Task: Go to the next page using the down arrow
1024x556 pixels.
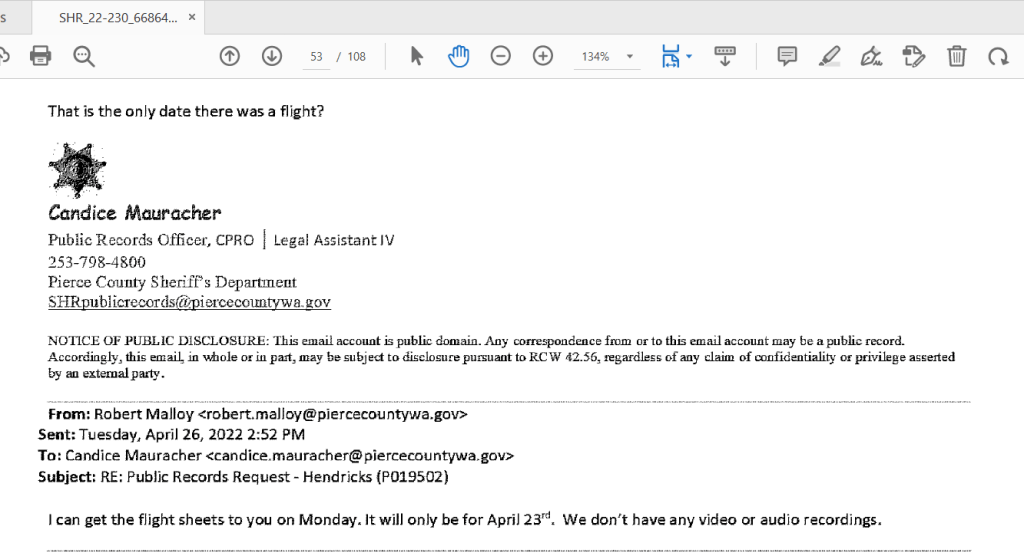Action: click(272, 56)
